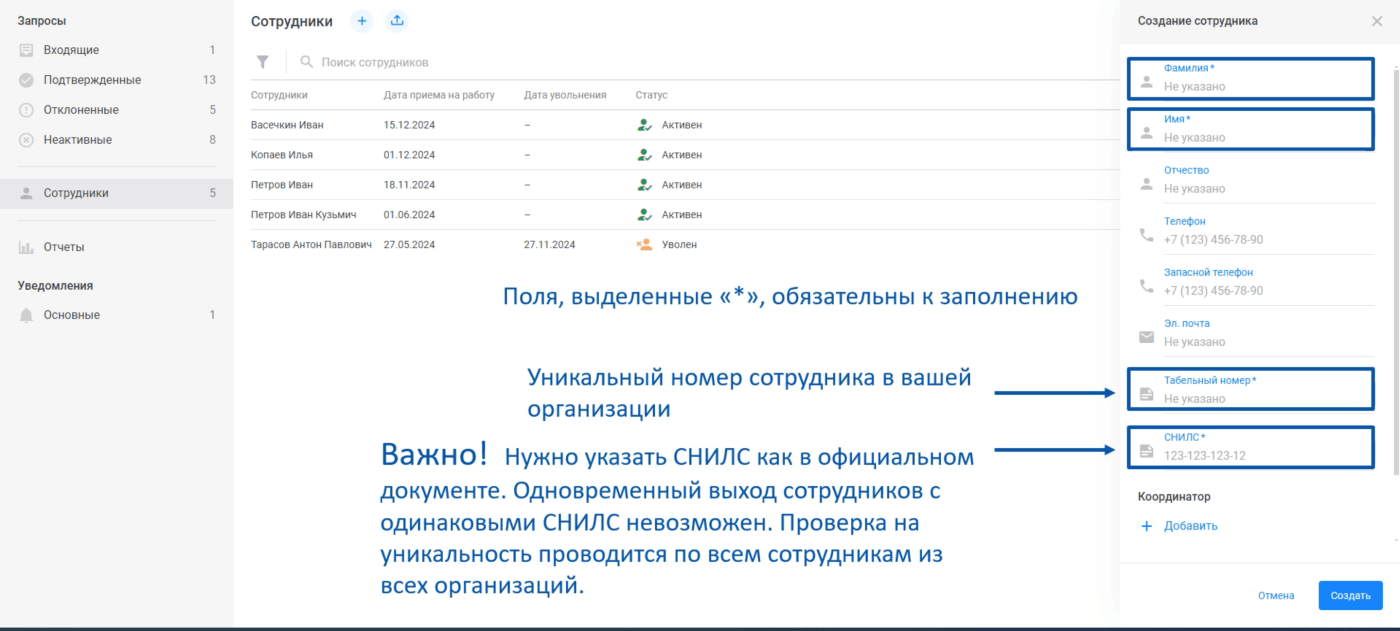This screenshot has width=1400, height=631.
Task: Click Отмена to cancel creation
Action: (x=1275, y=596)
